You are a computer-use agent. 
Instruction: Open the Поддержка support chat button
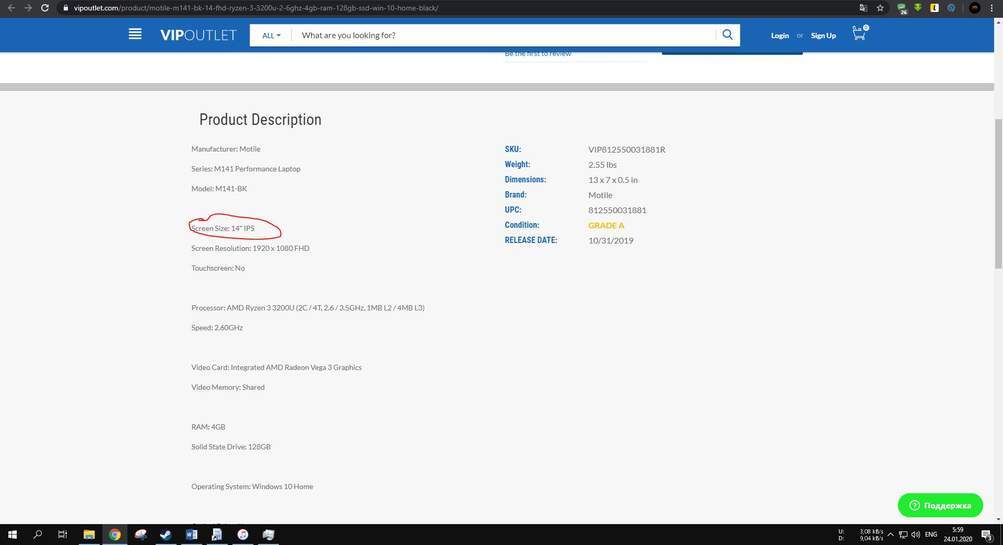pos(940,505)
